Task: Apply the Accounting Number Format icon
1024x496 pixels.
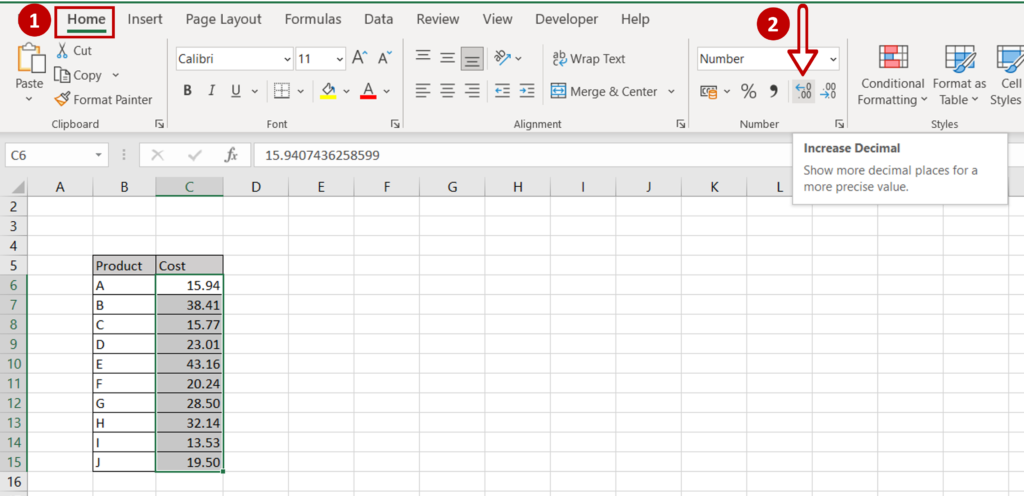Action: tap(709, 92)
